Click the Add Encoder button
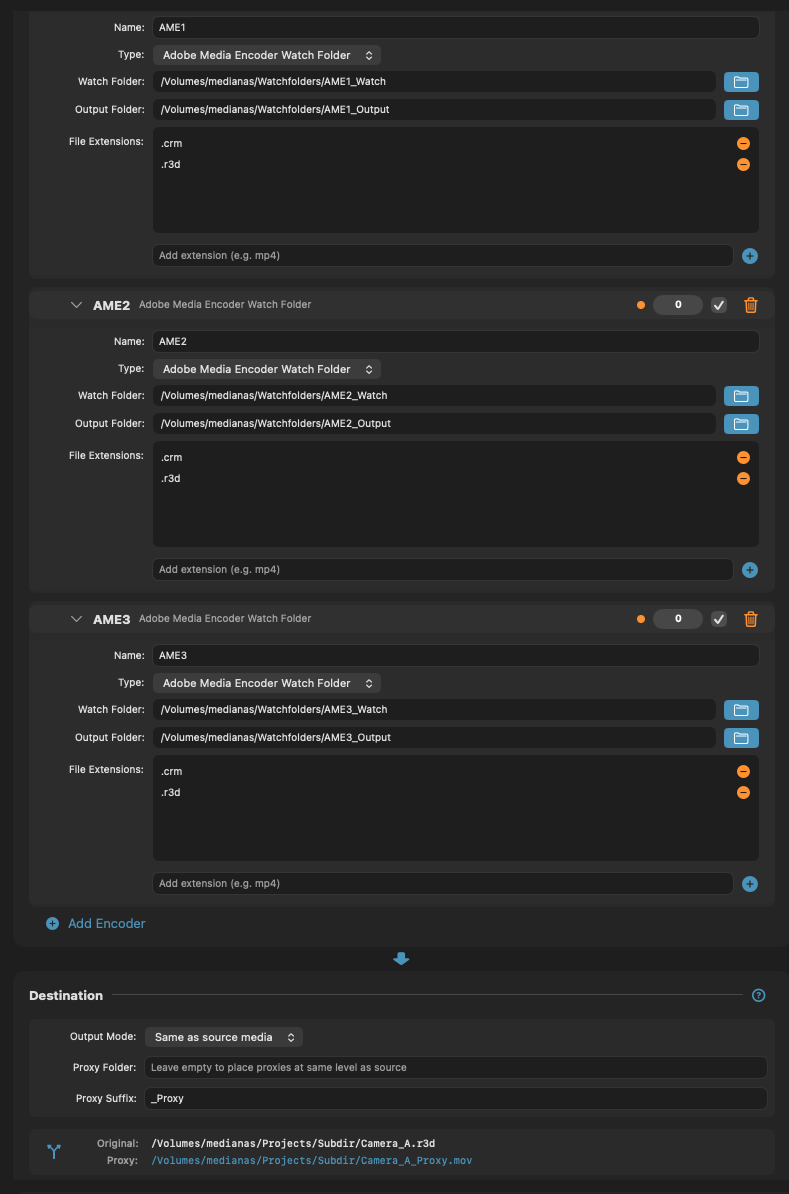Screen dimensions: 789x1194 [x=95, y=923]
